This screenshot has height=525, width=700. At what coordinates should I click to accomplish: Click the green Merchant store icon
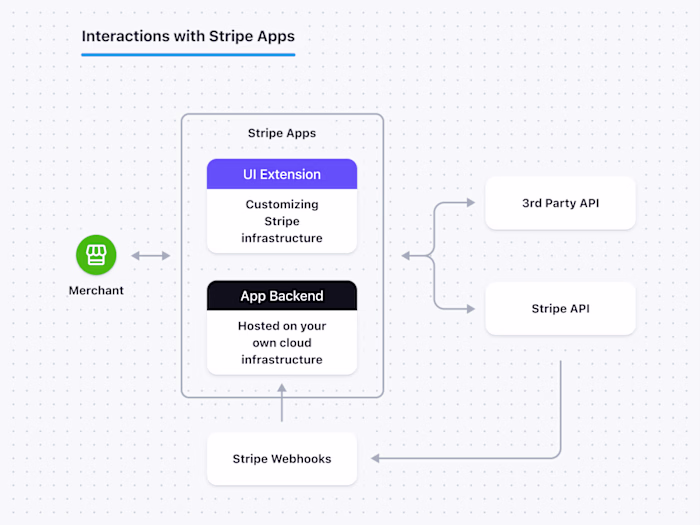96,255
